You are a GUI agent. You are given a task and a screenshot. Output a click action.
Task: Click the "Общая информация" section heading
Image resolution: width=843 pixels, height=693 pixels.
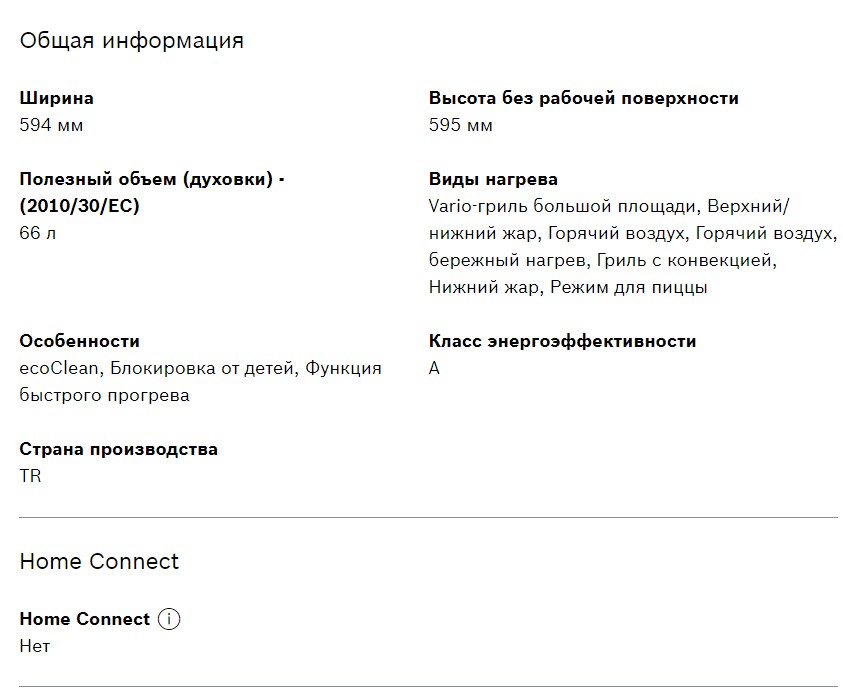click(131, 41)
